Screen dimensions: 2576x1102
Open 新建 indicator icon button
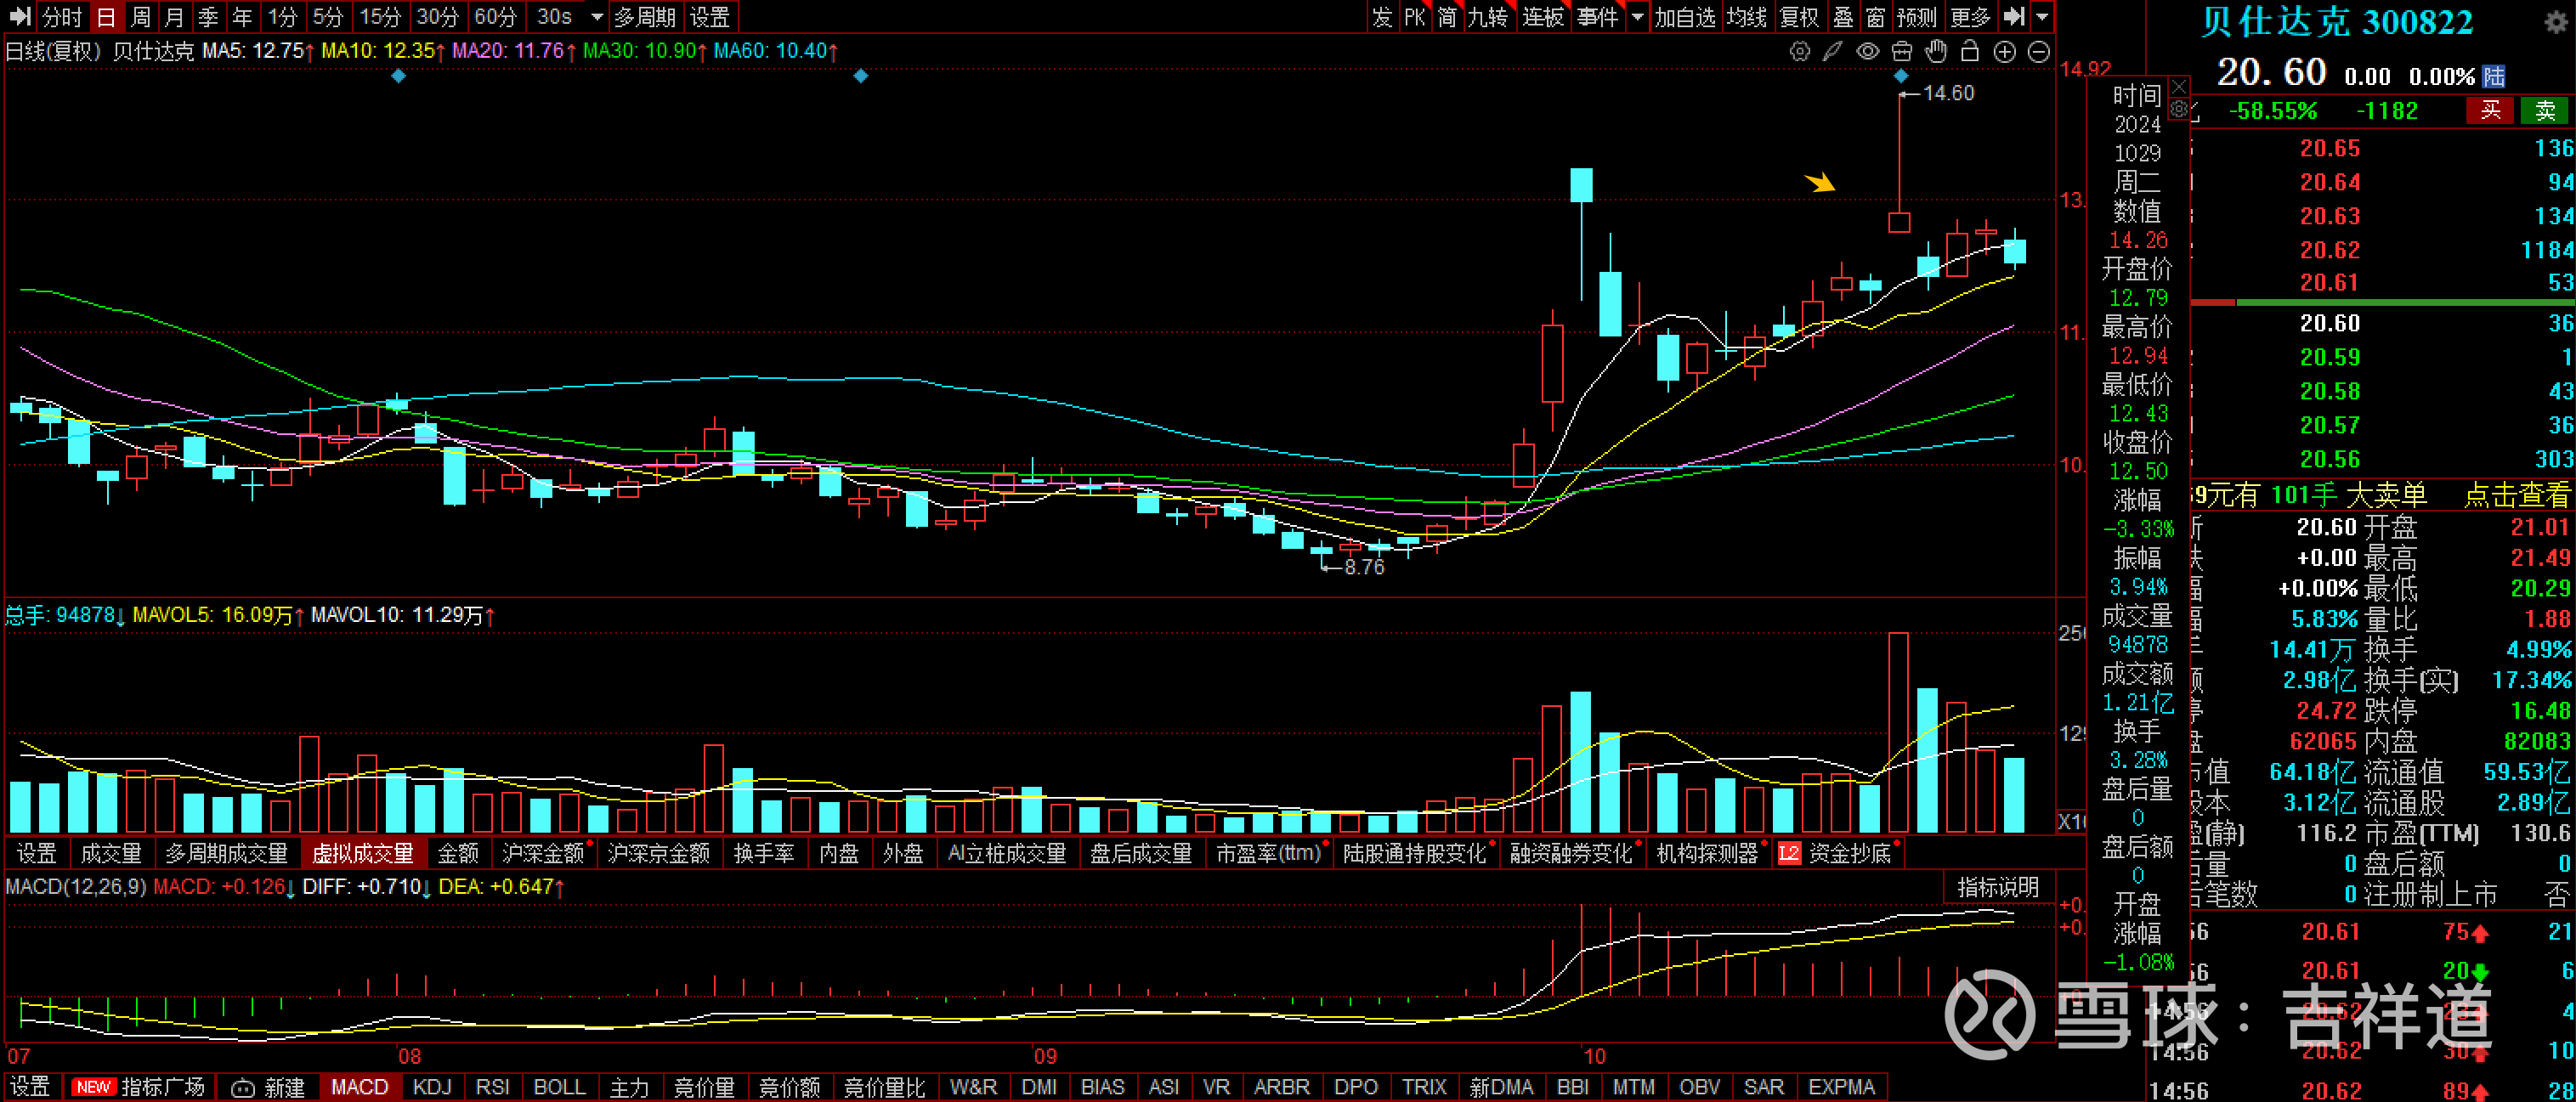[267, 1087]
